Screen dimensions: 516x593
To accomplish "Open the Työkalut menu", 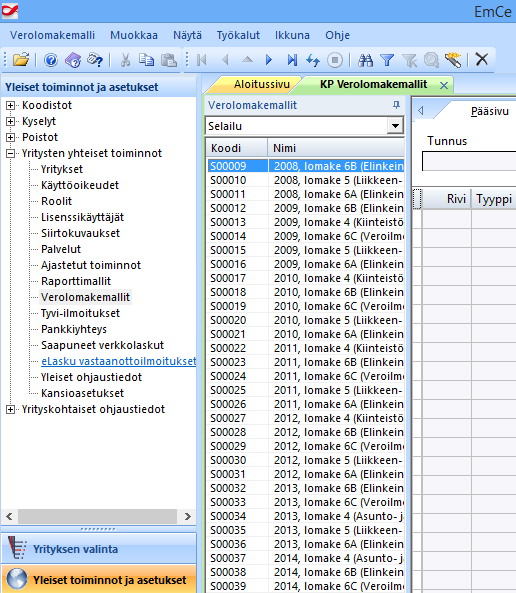I will click(238, 35).
